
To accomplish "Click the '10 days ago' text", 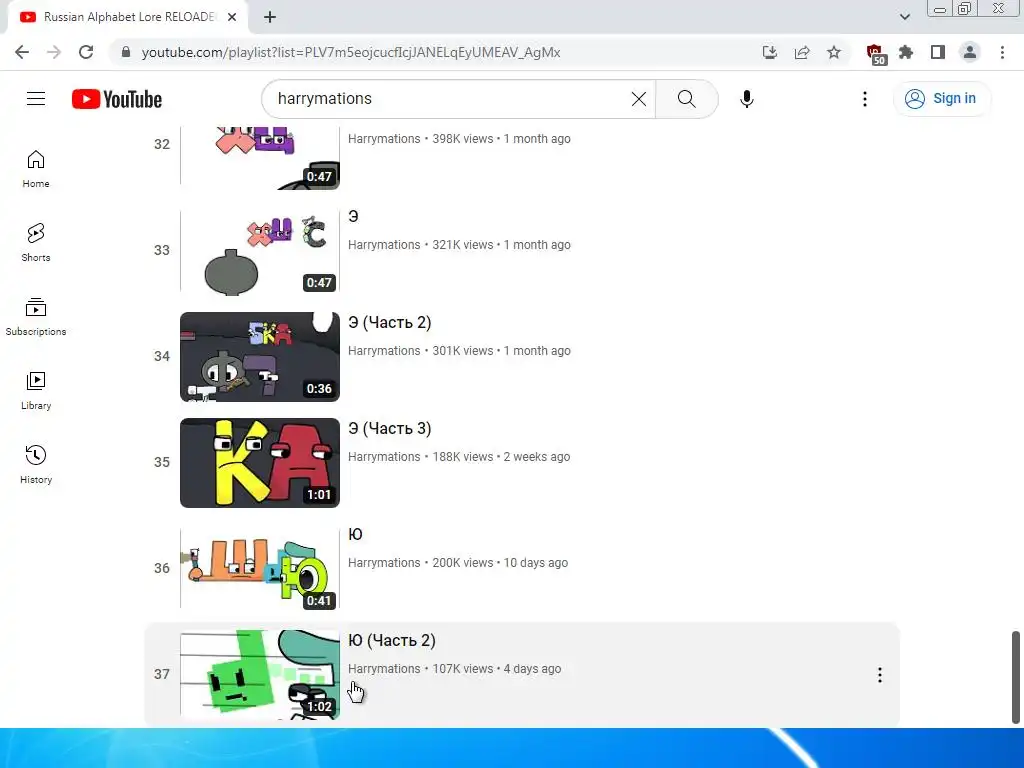I will [536, 563].
